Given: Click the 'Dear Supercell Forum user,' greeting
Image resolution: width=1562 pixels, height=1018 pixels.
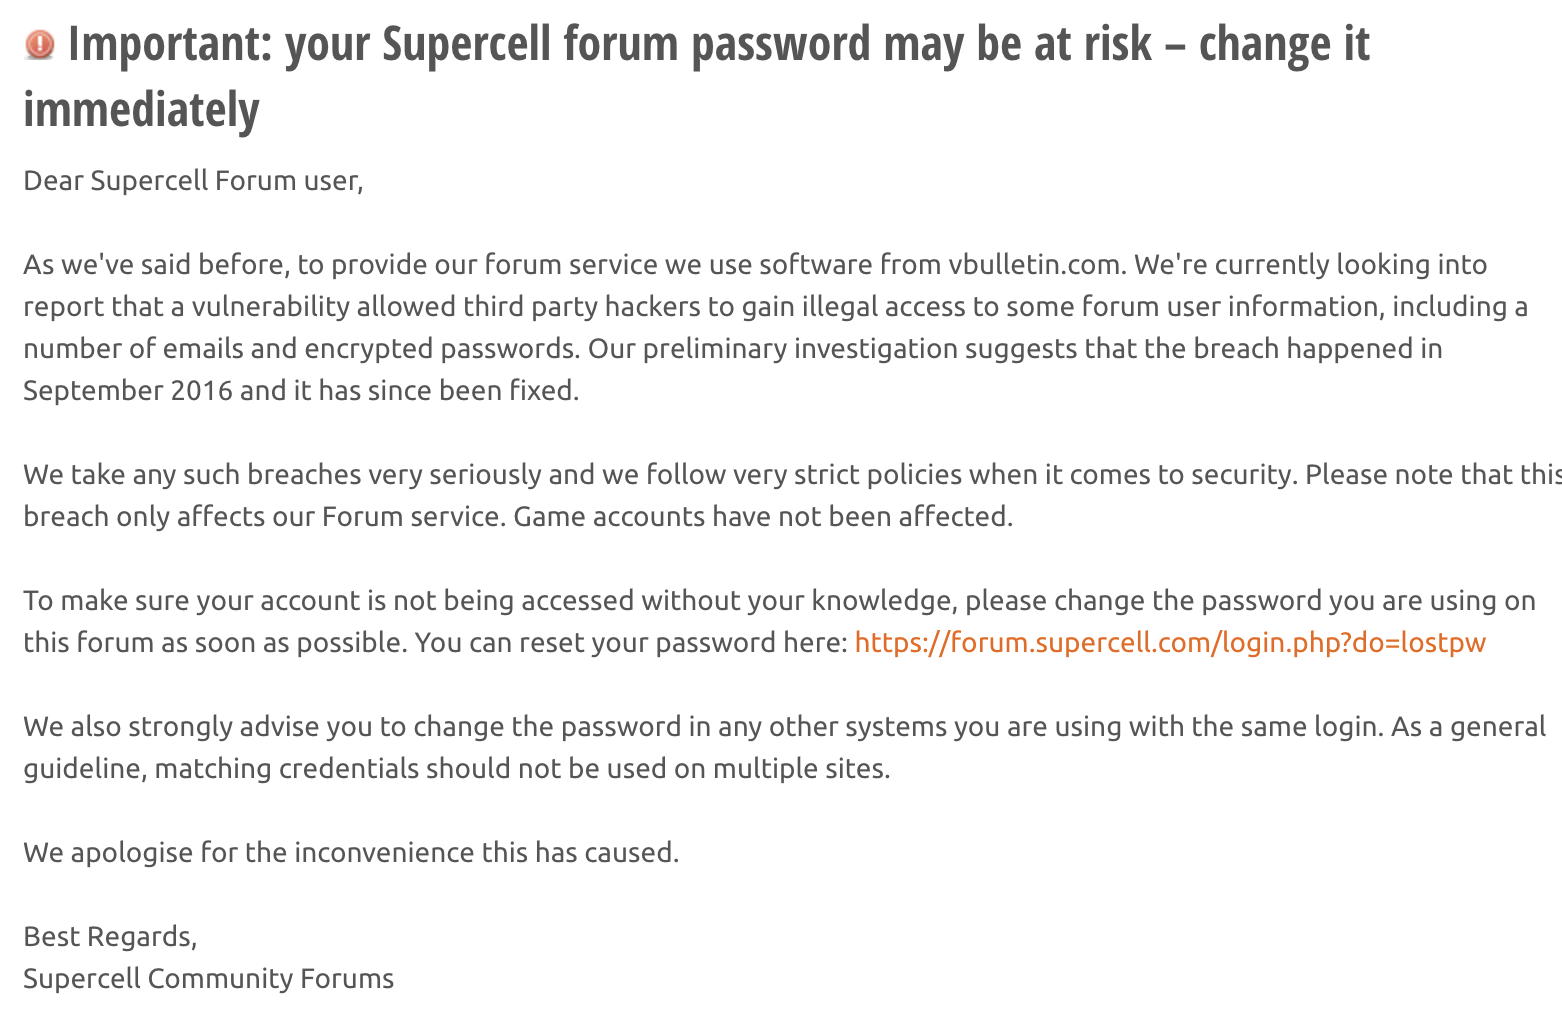Looking at the screenshot, I should (x=193, y=181).
